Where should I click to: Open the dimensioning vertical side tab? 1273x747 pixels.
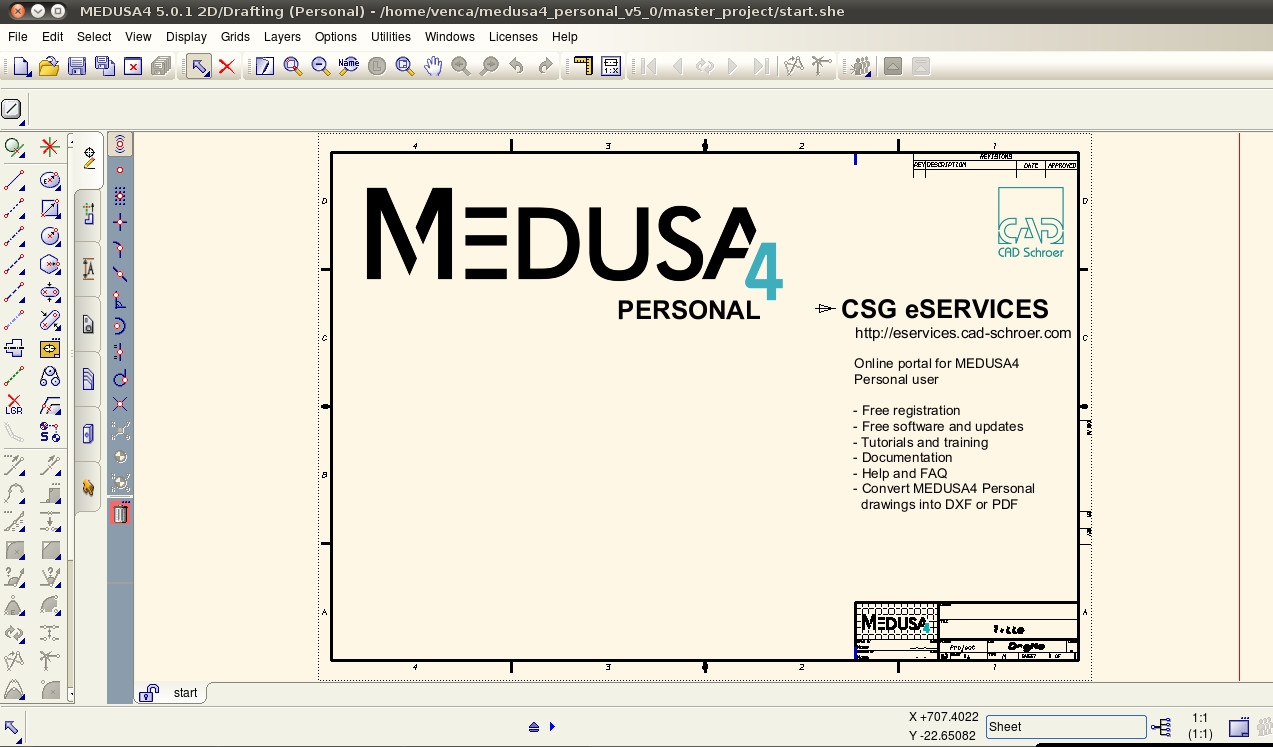[88, 269]
